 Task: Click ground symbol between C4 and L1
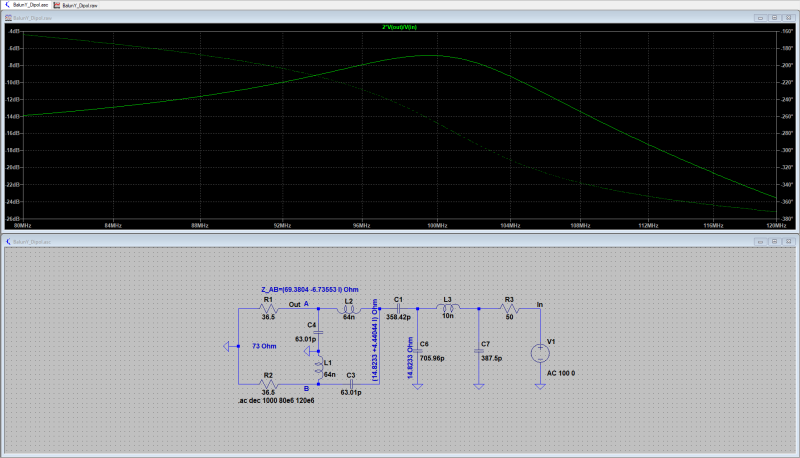coord(309,351)
